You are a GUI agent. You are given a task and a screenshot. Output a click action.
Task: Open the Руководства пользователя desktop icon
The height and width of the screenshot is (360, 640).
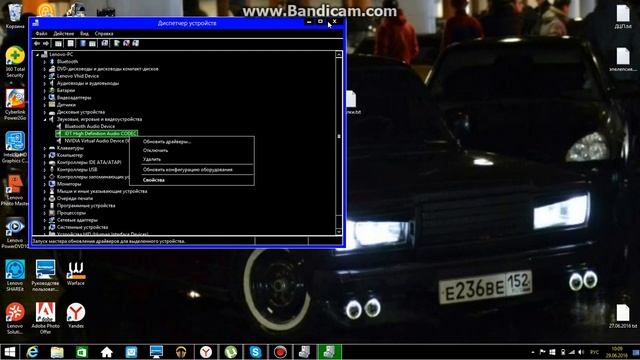(45, 276)
